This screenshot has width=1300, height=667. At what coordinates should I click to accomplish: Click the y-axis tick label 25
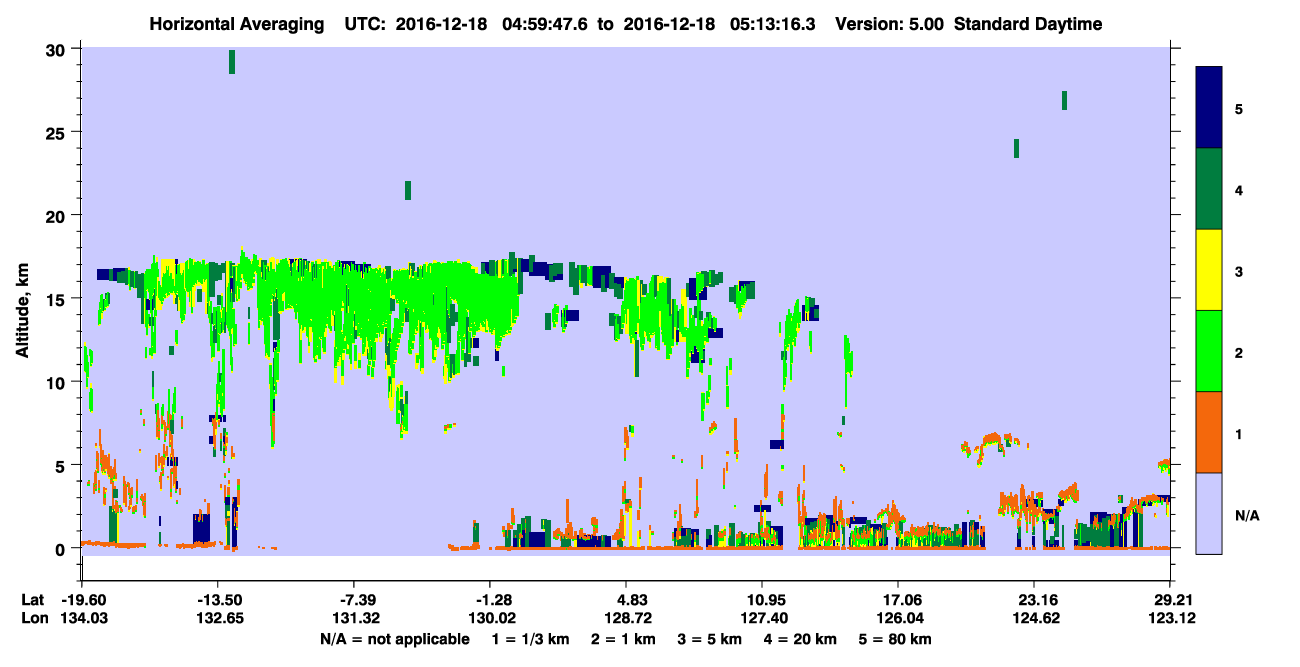[58, 133]
